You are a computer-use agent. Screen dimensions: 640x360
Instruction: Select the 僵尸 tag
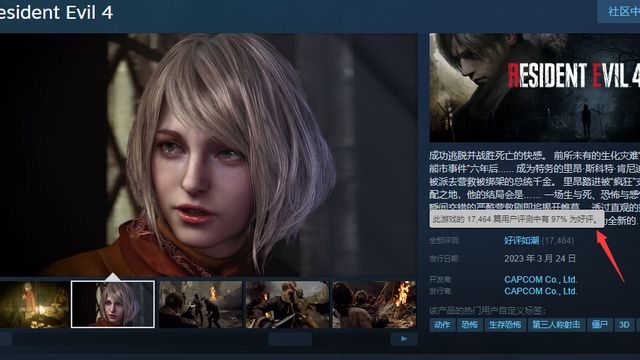pos(600,325)
